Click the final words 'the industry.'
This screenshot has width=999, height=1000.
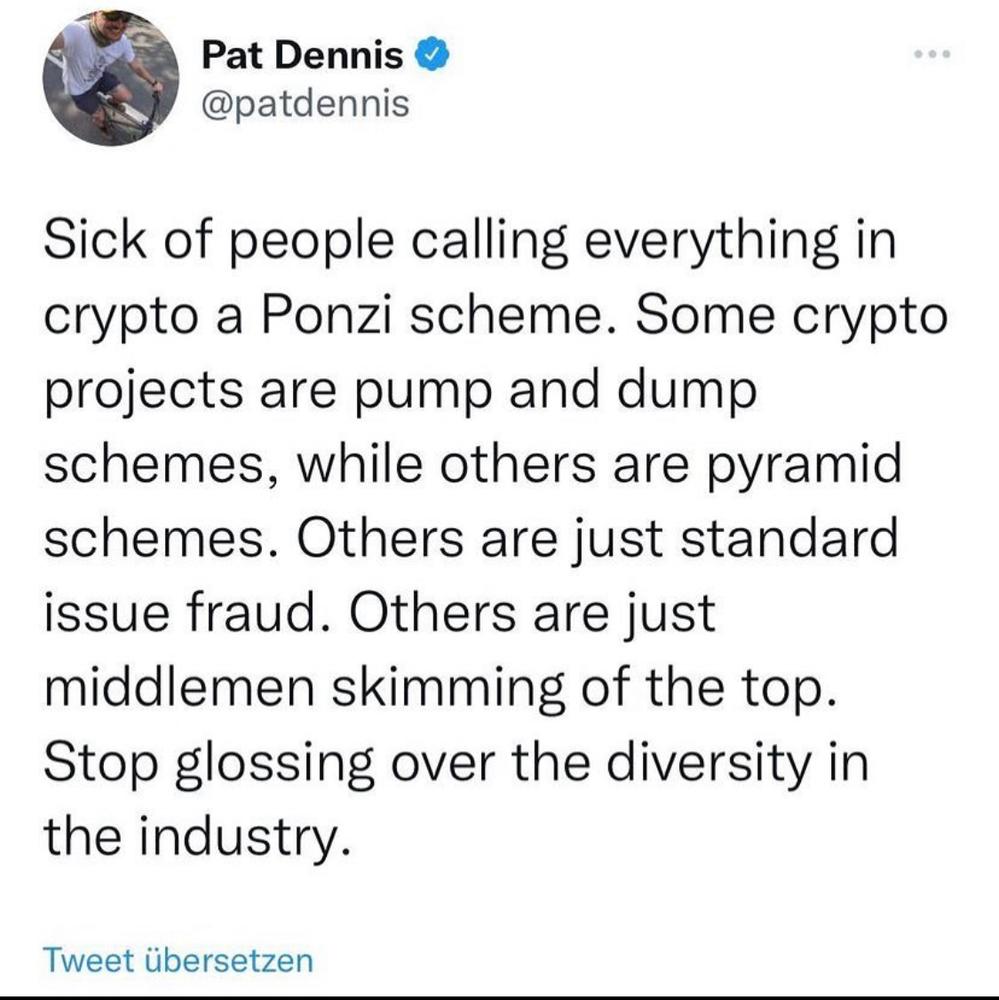click(x=197, y=837)
